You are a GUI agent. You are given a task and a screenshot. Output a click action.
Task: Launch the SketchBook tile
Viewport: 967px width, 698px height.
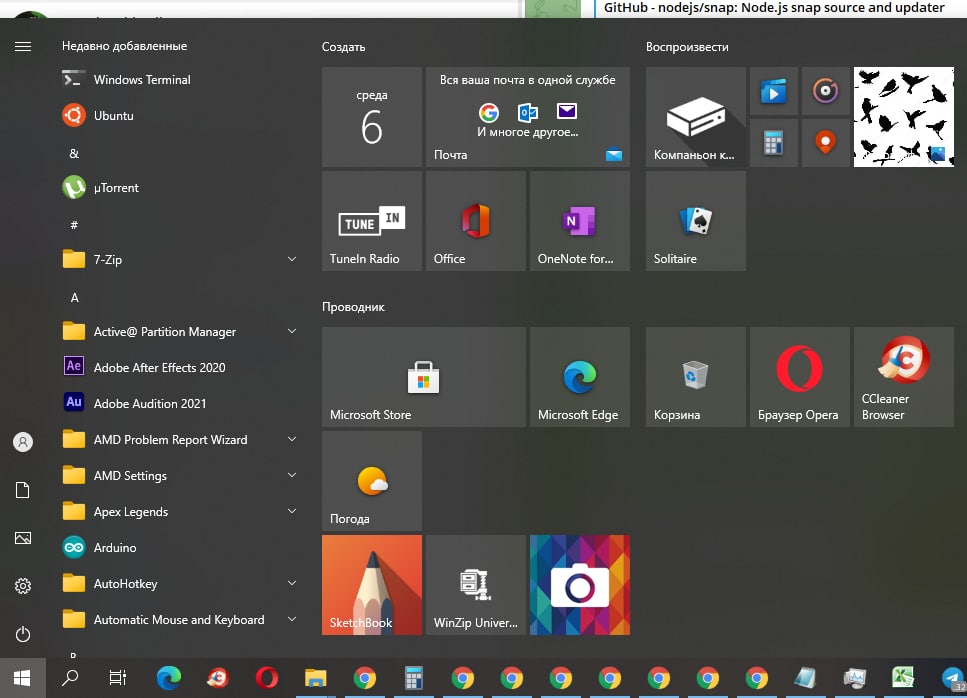pos(371,585)
